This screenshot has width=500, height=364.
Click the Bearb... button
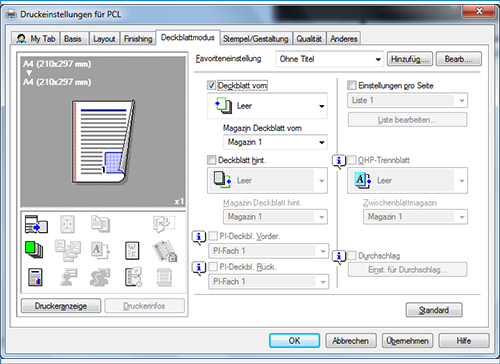click(x=458, y=59)
